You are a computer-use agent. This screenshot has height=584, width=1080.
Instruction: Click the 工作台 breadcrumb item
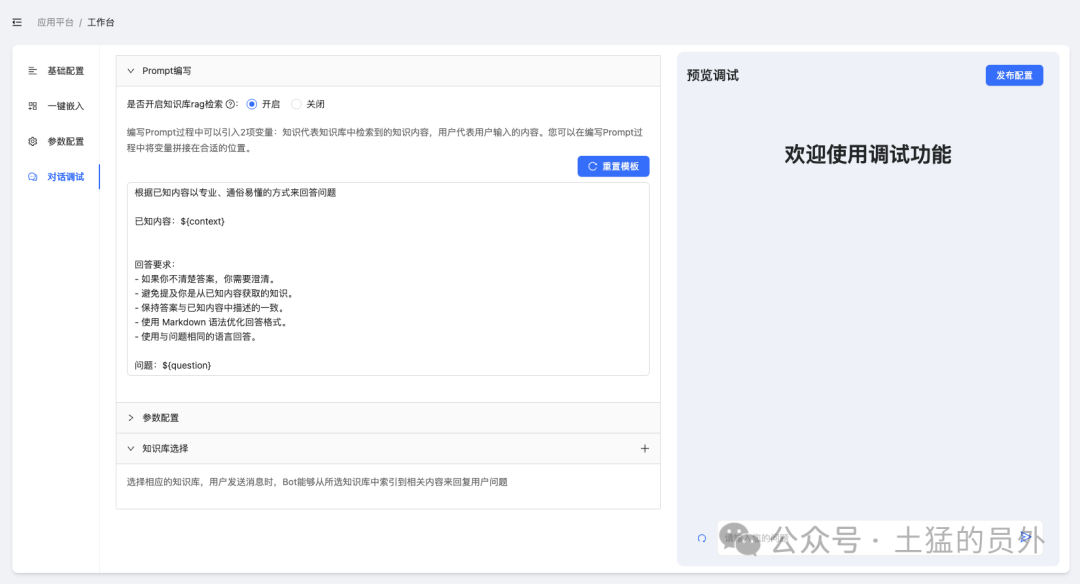(101, 22)
